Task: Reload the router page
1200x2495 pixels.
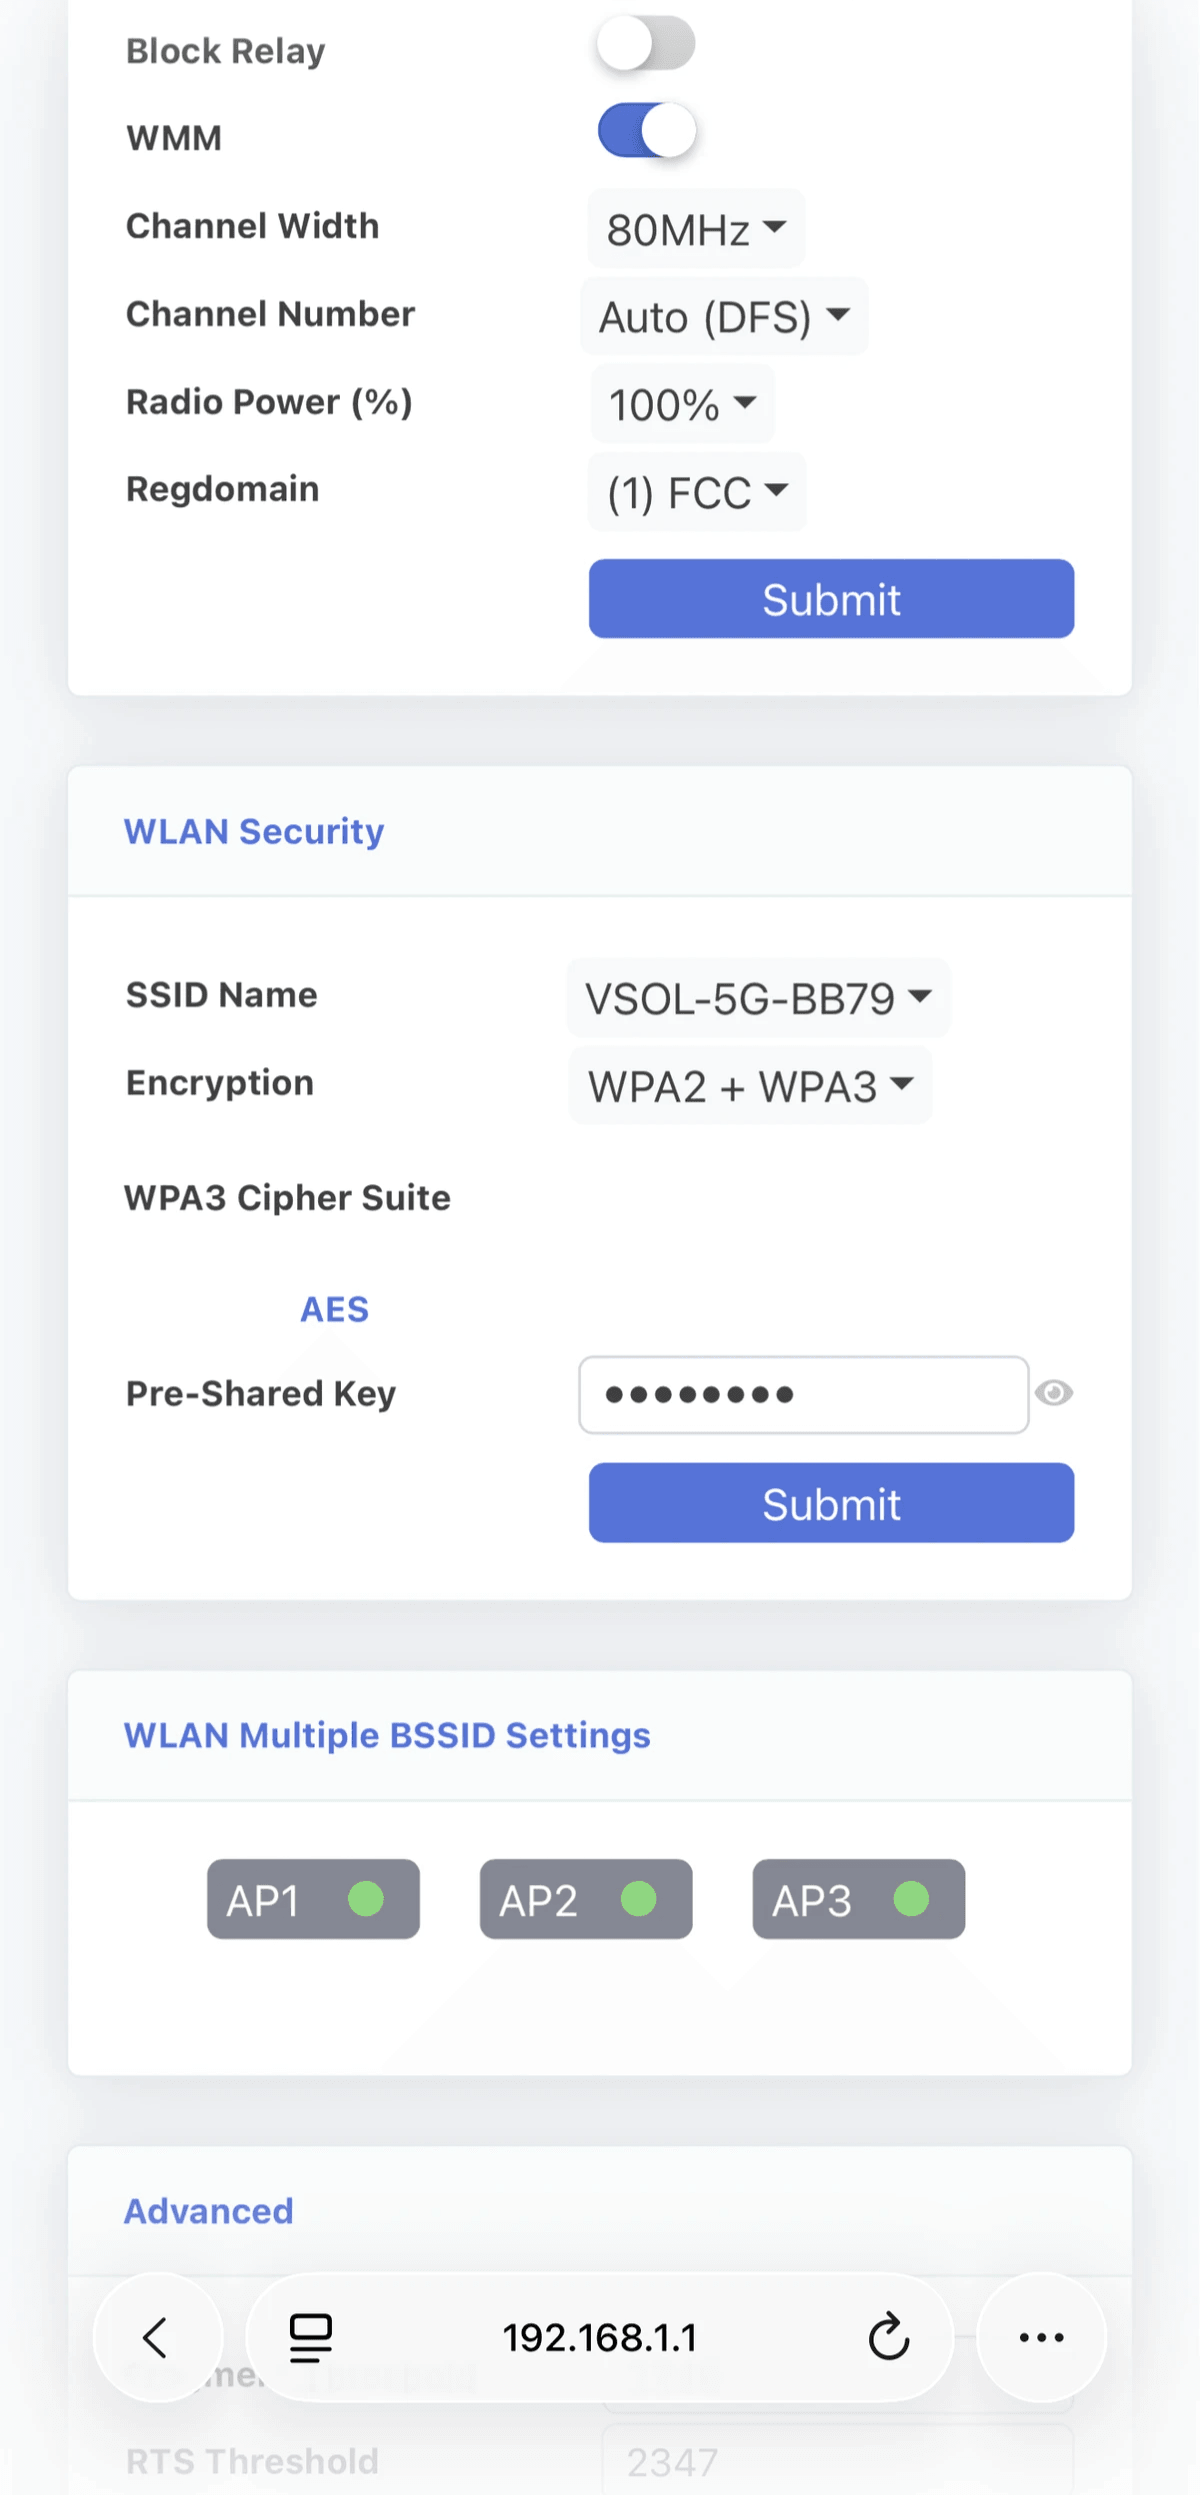Action: pos(888,2337)
